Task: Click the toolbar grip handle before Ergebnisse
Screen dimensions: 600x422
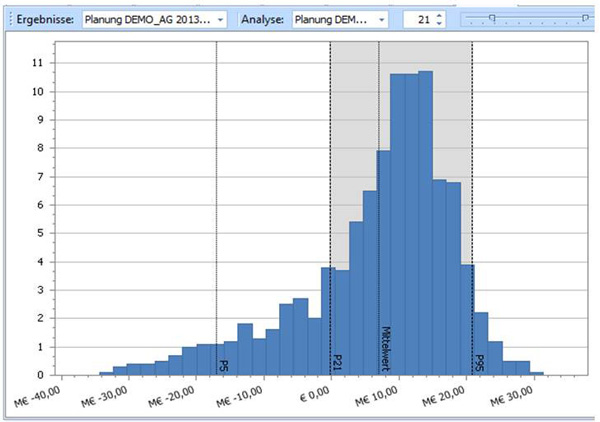Action: click(6, 19)
